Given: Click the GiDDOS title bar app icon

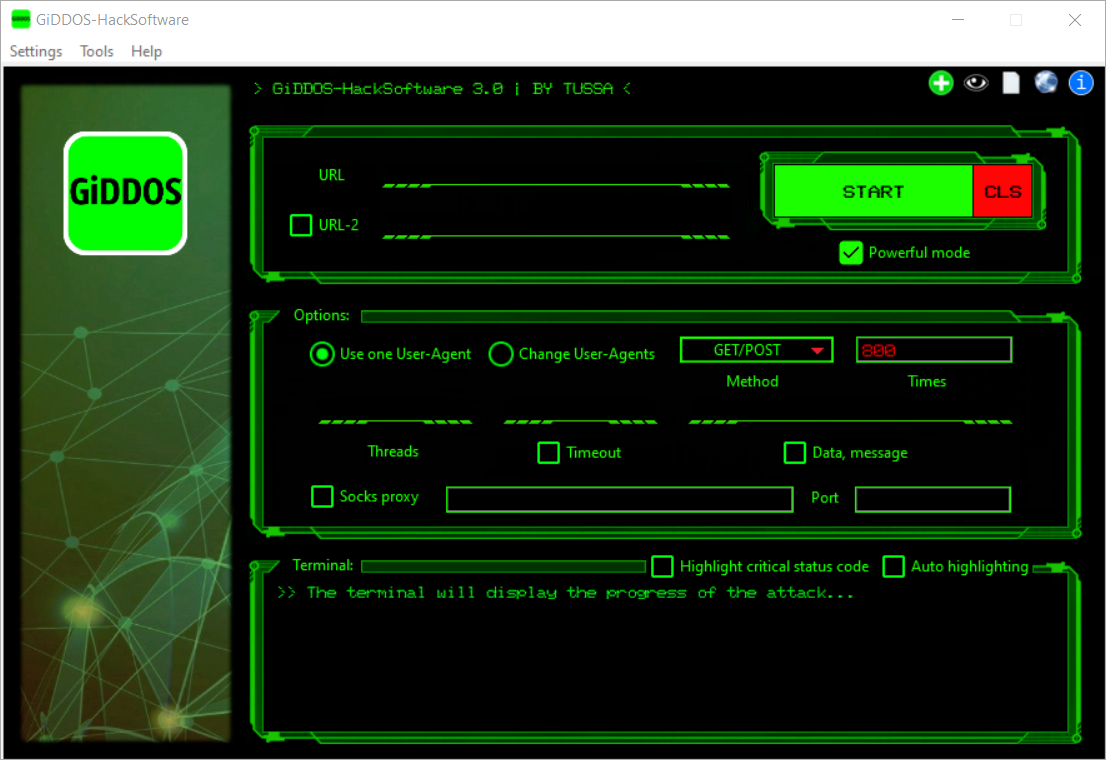Looking at the screenshot, I should click(20, 19).
